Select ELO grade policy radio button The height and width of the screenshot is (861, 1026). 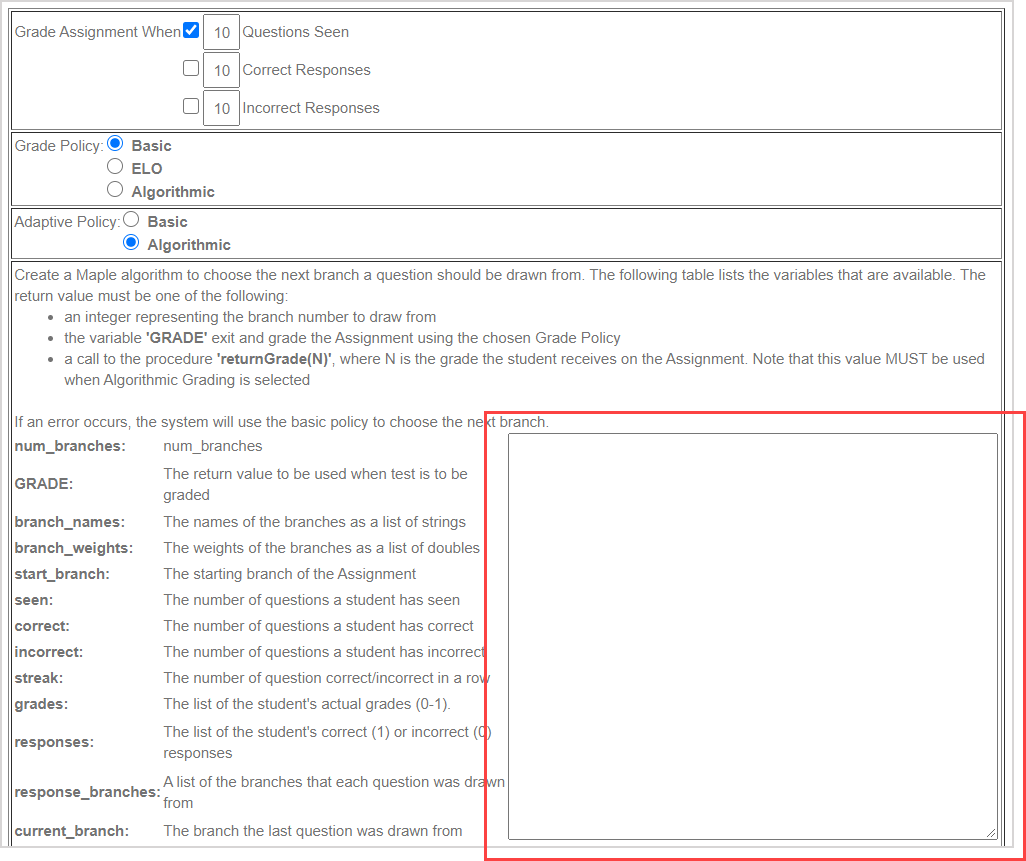pos(115,167)
